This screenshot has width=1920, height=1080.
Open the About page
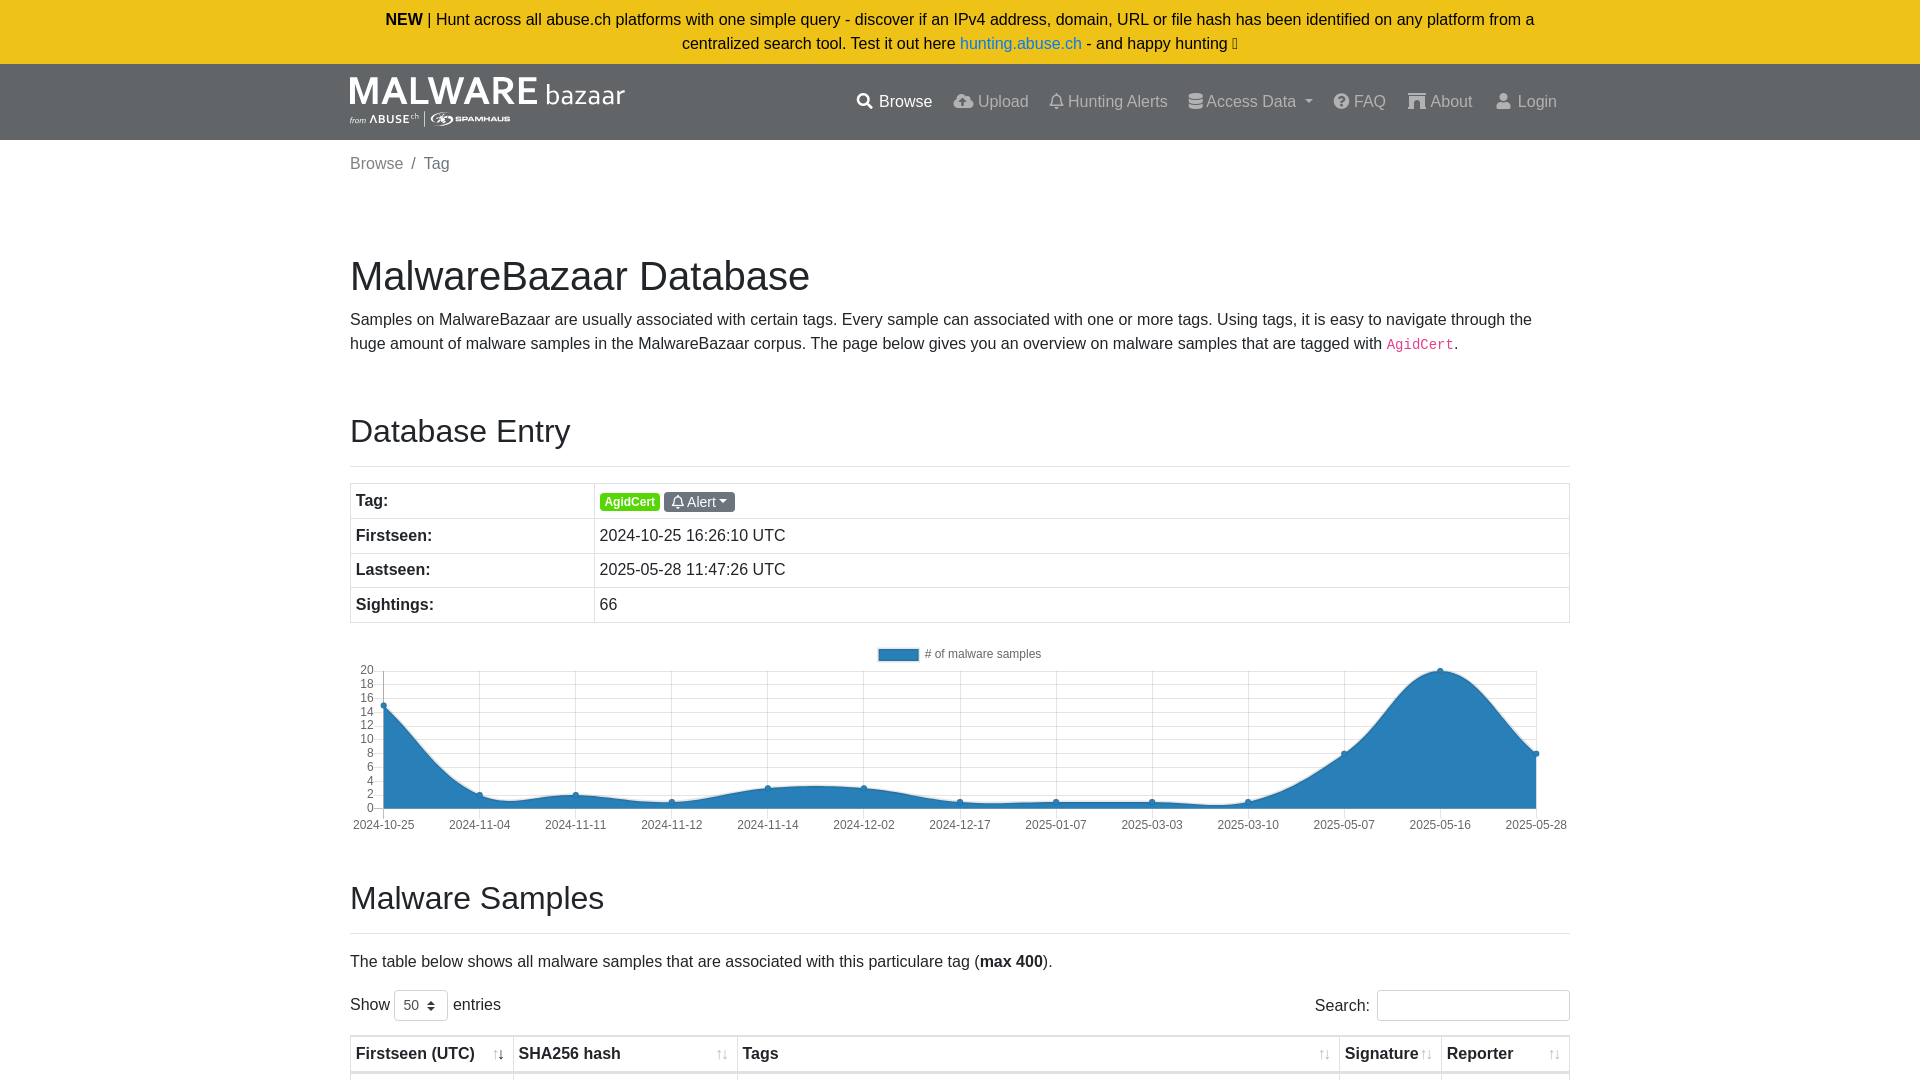(1440, 102)
